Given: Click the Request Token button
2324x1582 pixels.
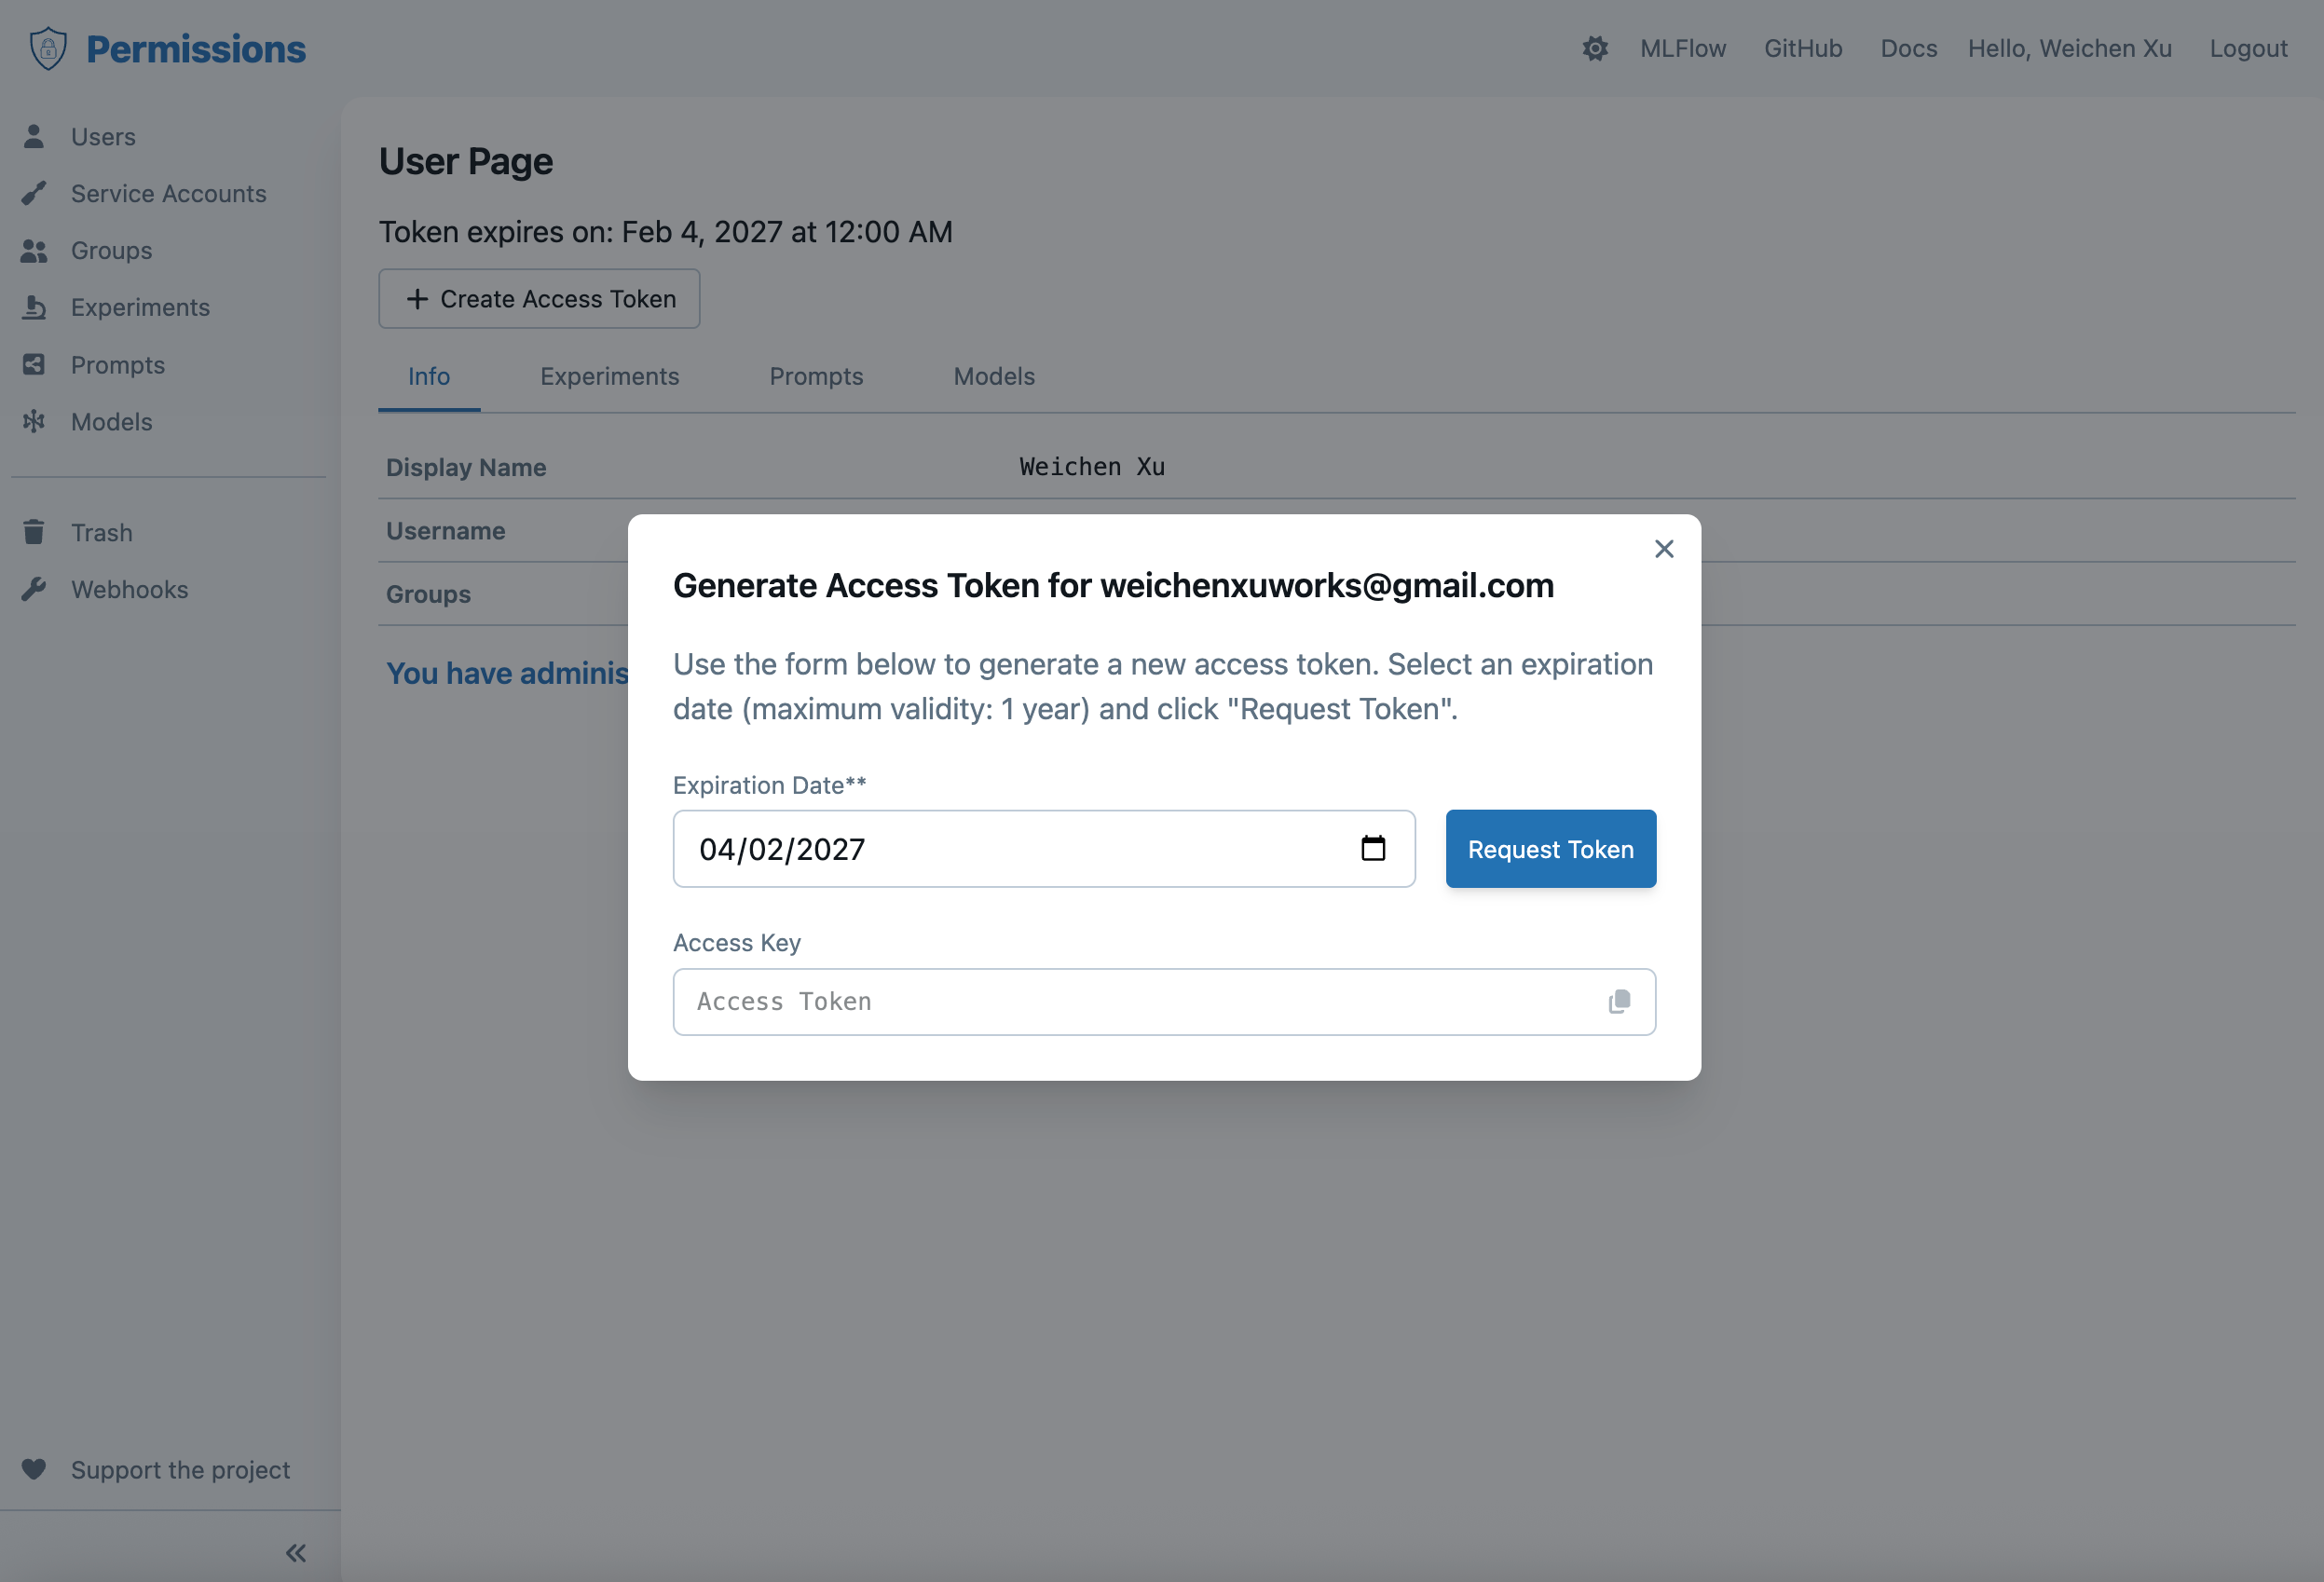Looking at the screenshot, I should tap(1550, 848).
